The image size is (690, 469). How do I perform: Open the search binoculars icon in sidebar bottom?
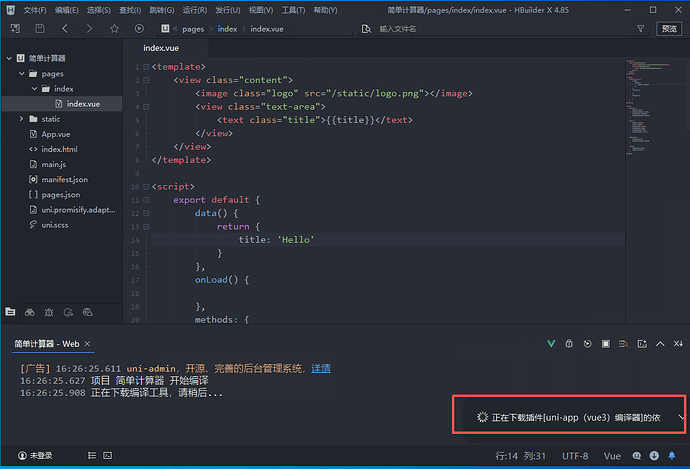pyautogui.click(x=31, y=312)
